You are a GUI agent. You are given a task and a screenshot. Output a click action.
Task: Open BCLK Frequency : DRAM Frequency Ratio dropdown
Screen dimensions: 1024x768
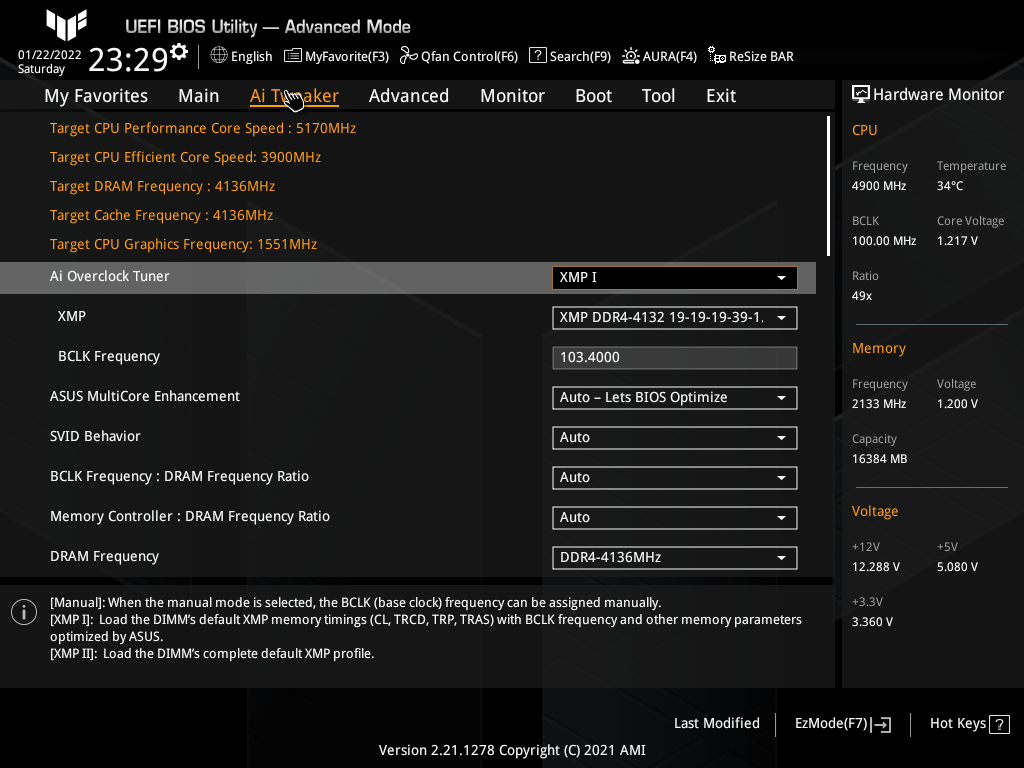(675, 477)
